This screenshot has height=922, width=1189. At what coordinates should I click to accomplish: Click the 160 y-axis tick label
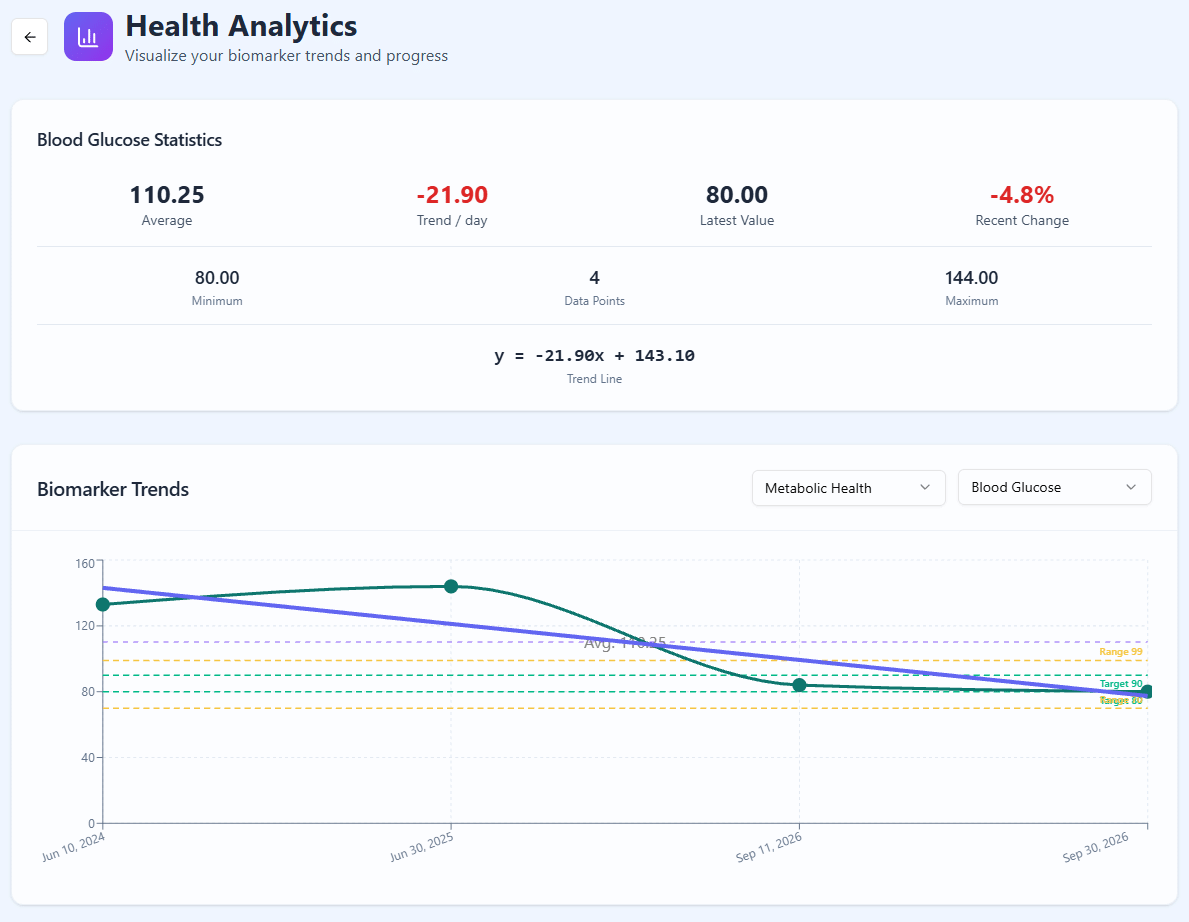tap(85, 563)
